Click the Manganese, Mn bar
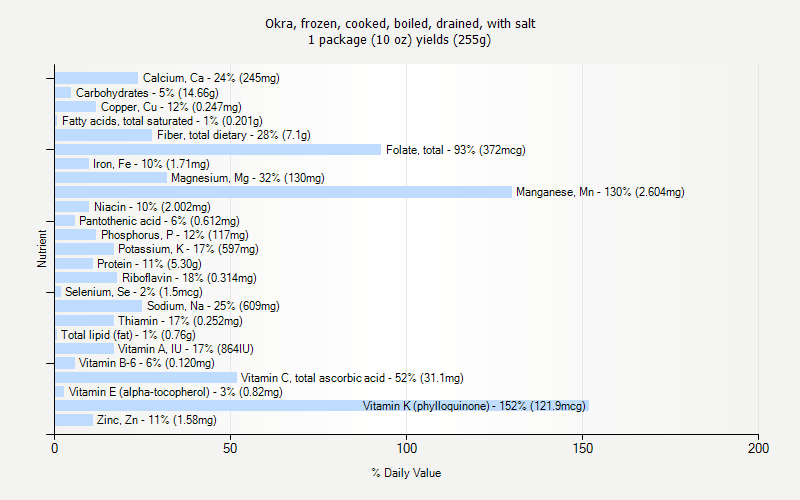The width and height of the screenshot is (800, 500). tap(283, 192)
